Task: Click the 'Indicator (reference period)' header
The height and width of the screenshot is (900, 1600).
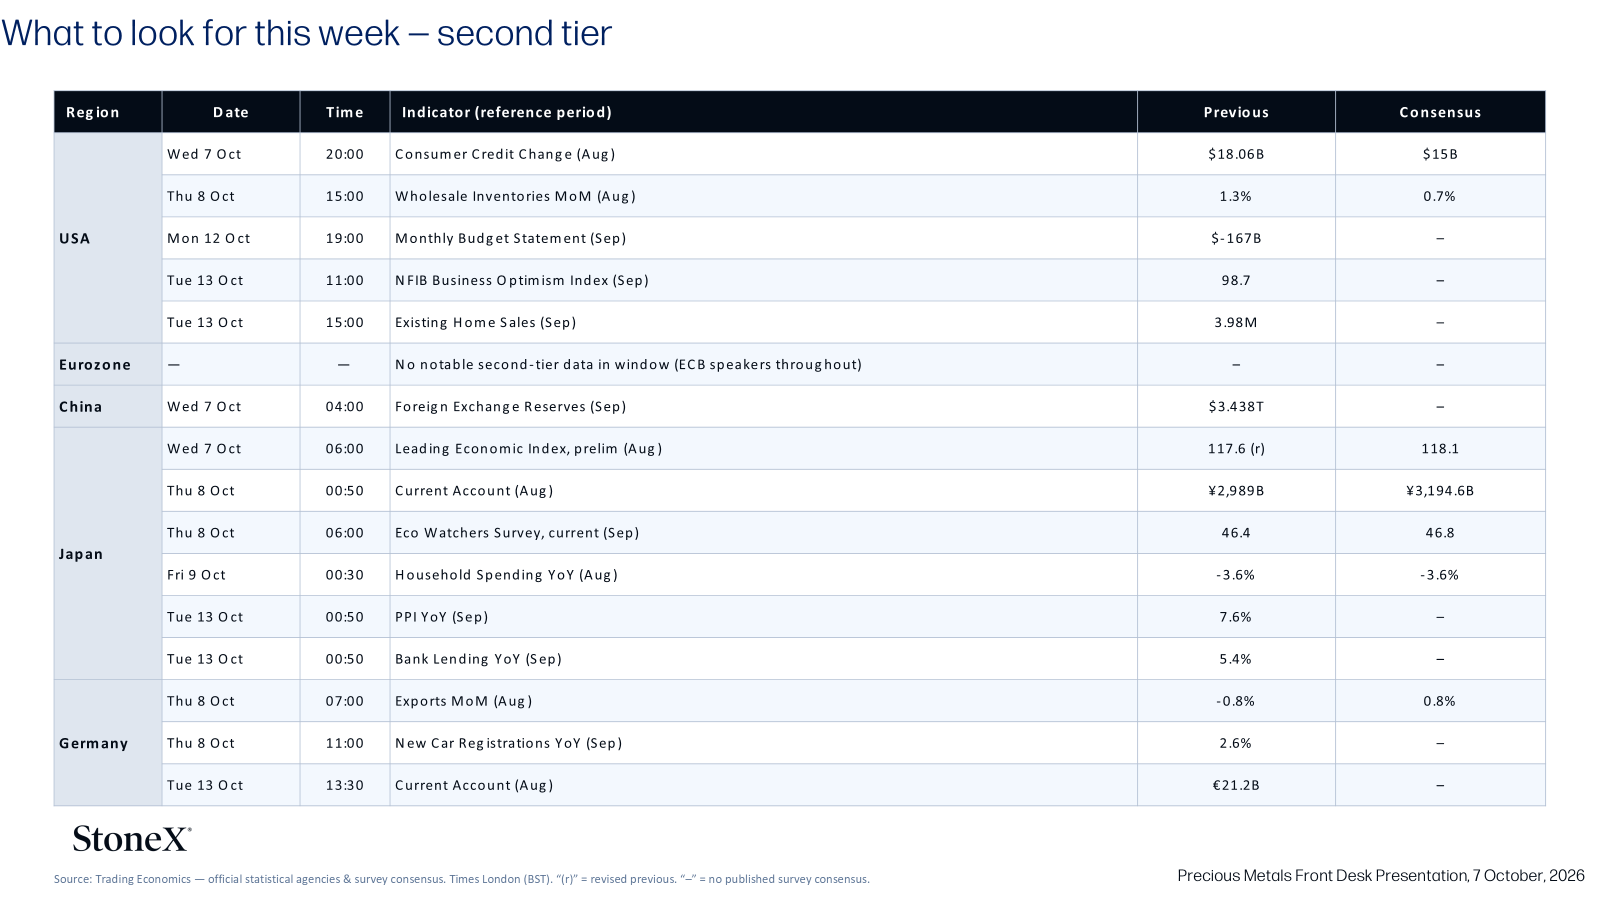Action: pyautogui.click(x=763, y=112)
